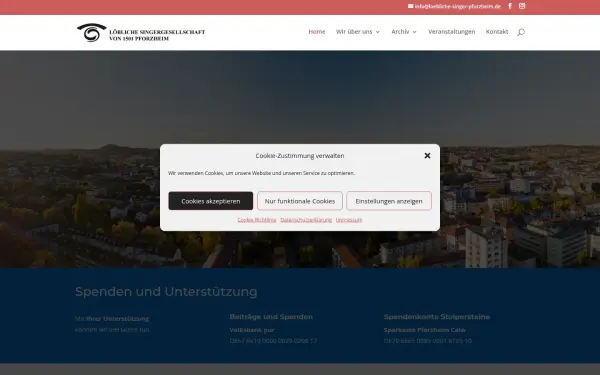Open the Datenschutzerklärung link
This screenshot has height=375, width=600.
[x=306, y=220]
